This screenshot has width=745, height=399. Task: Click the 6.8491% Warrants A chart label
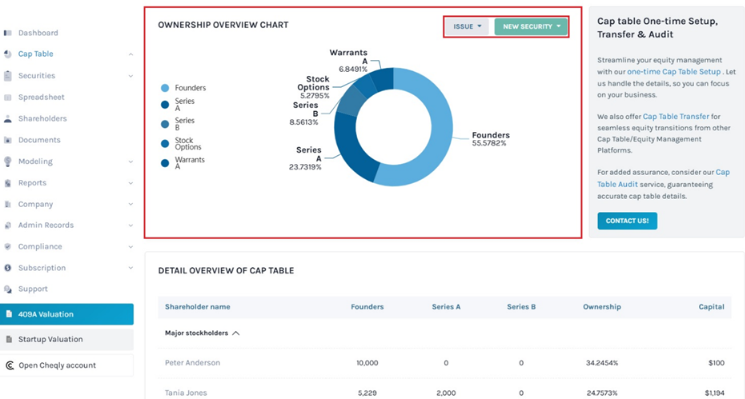tap(353, 69)
